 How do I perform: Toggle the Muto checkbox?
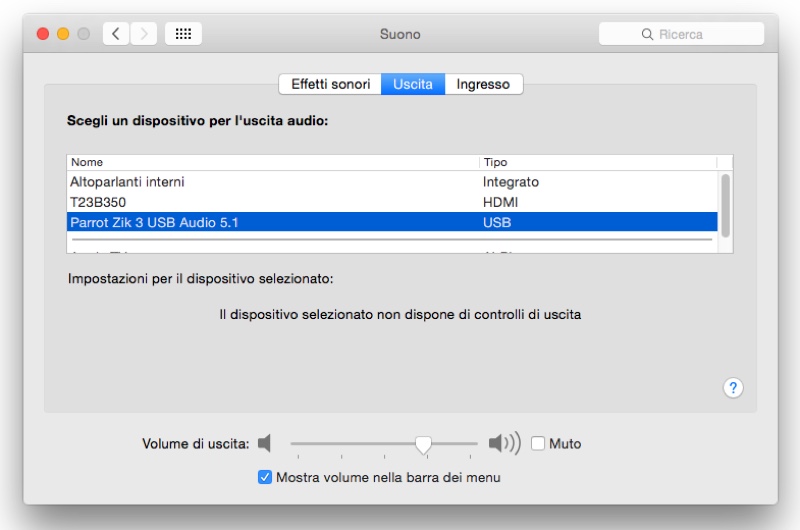538,443
